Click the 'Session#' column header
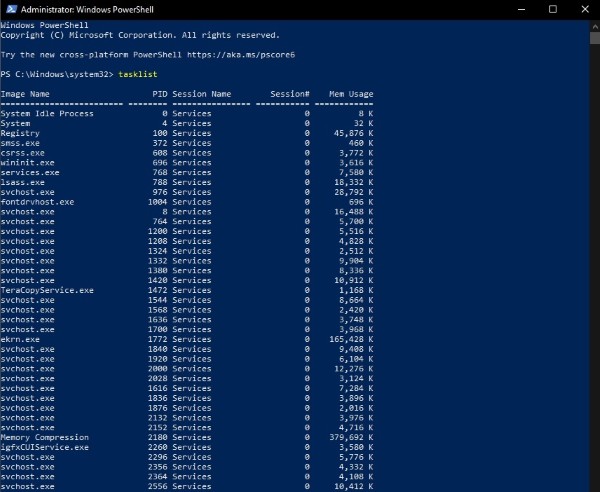The width and height of the screenshot is (600, 492). [x=290, y=94]
